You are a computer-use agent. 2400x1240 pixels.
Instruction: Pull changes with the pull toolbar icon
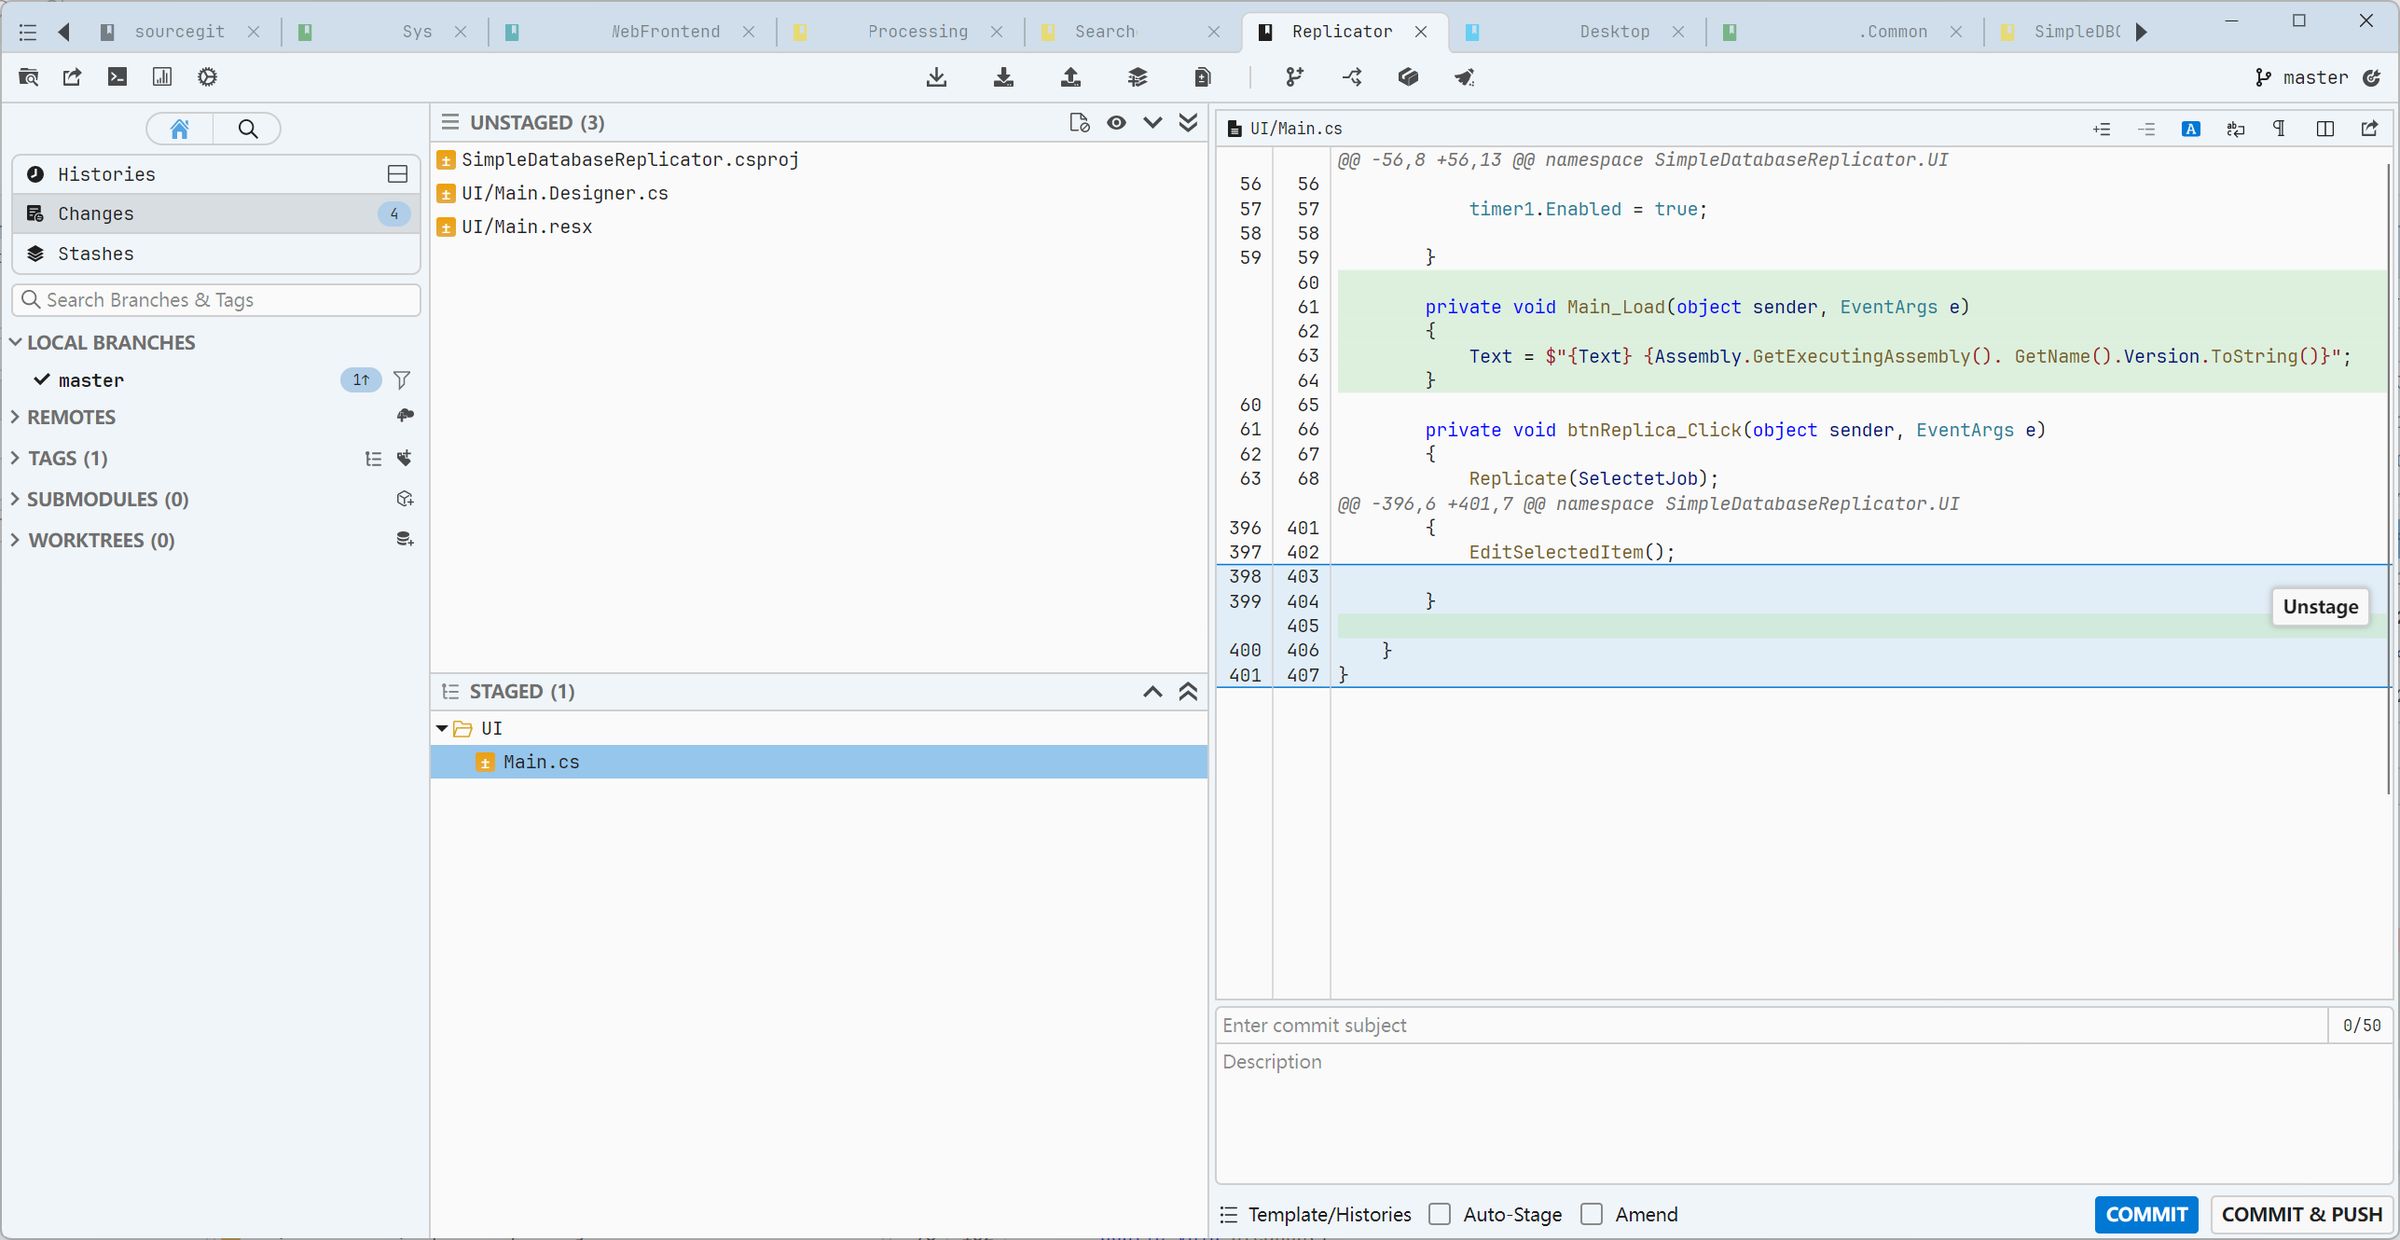[1004, 77]
